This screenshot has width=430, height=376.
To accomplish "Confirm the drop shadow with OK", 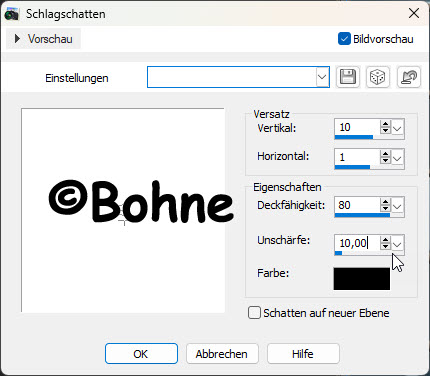I will 141,354.
